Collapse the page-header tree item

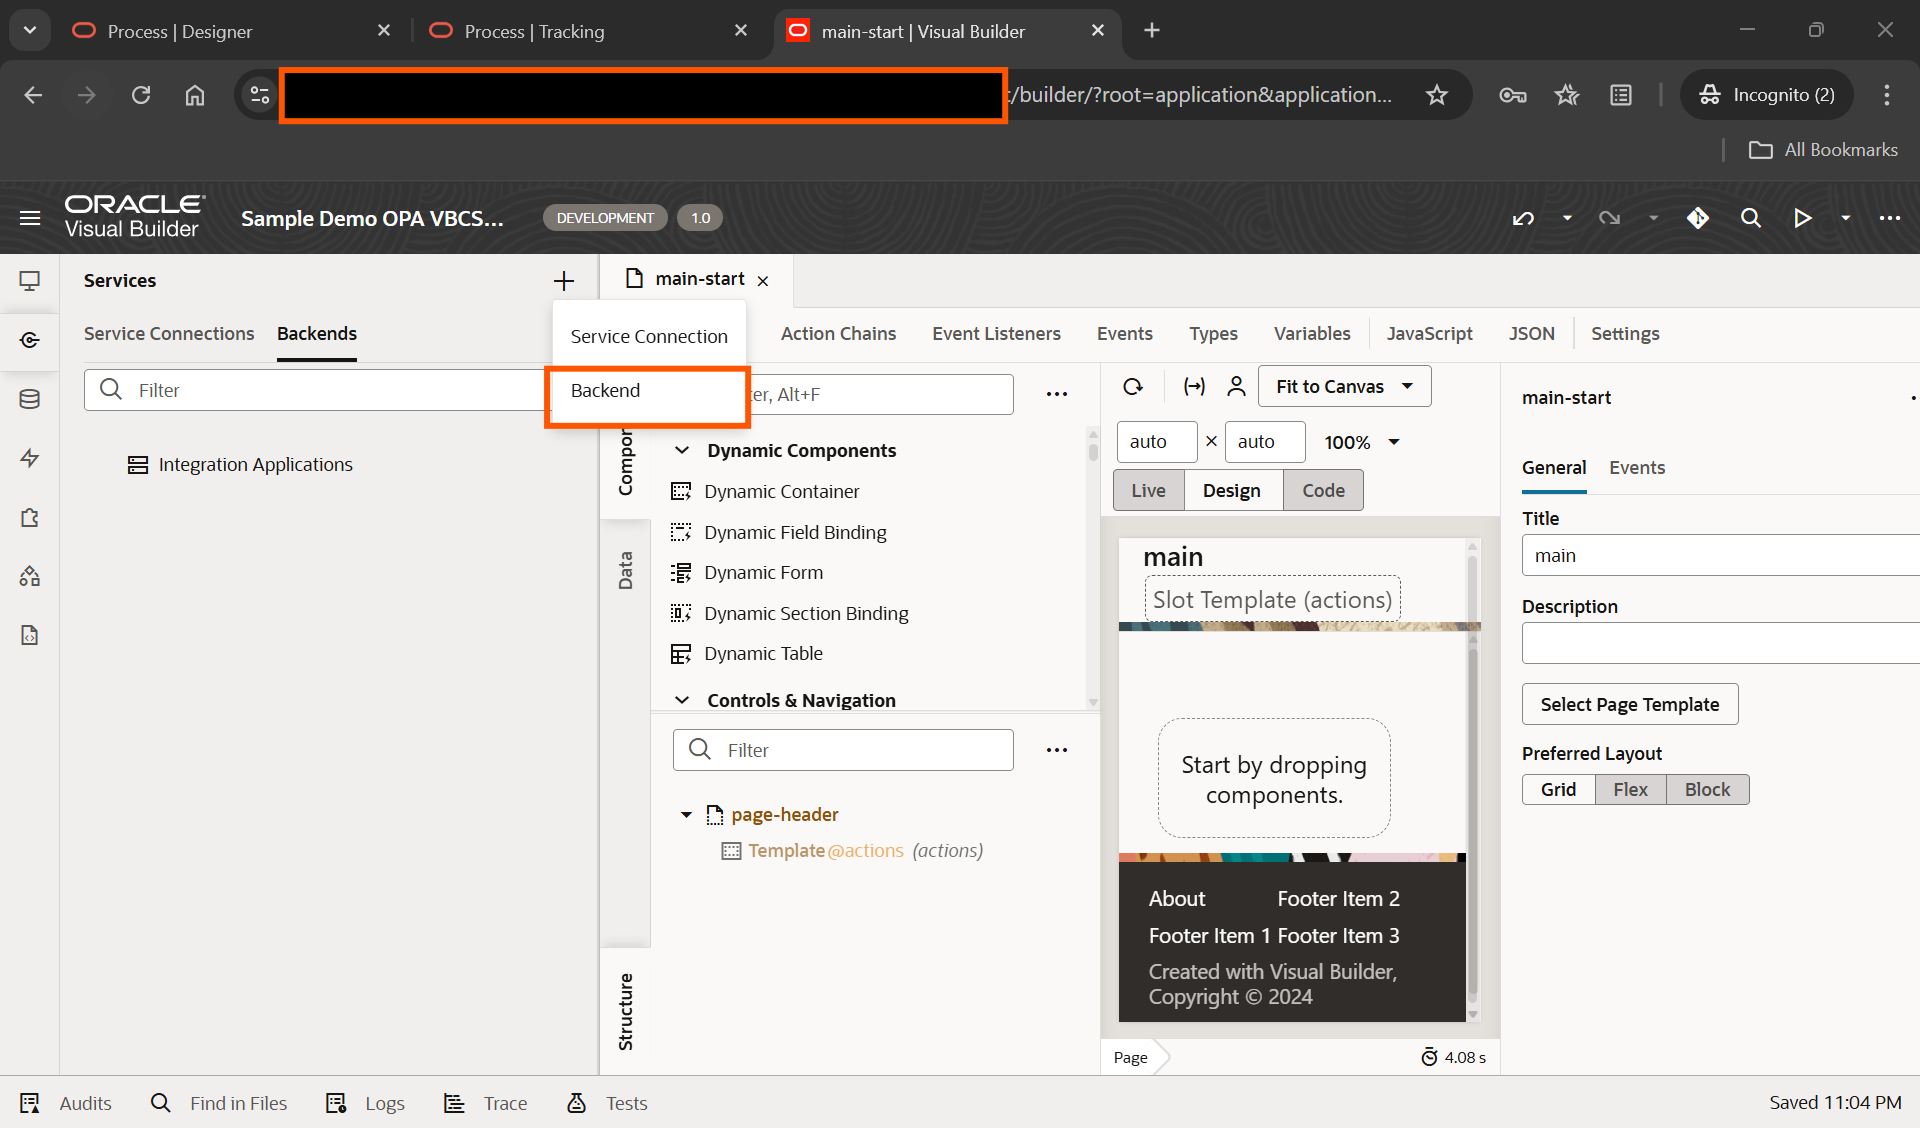[686, 814]
